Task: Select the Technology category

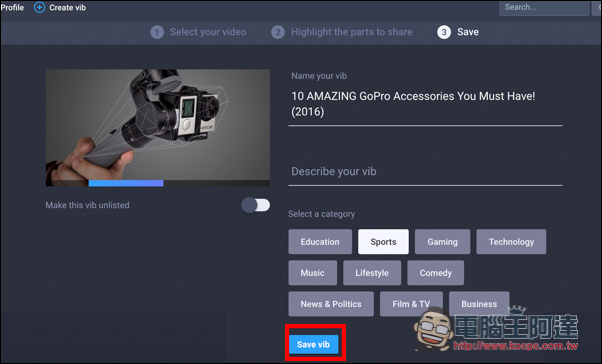Action: [x=511, y=242]
